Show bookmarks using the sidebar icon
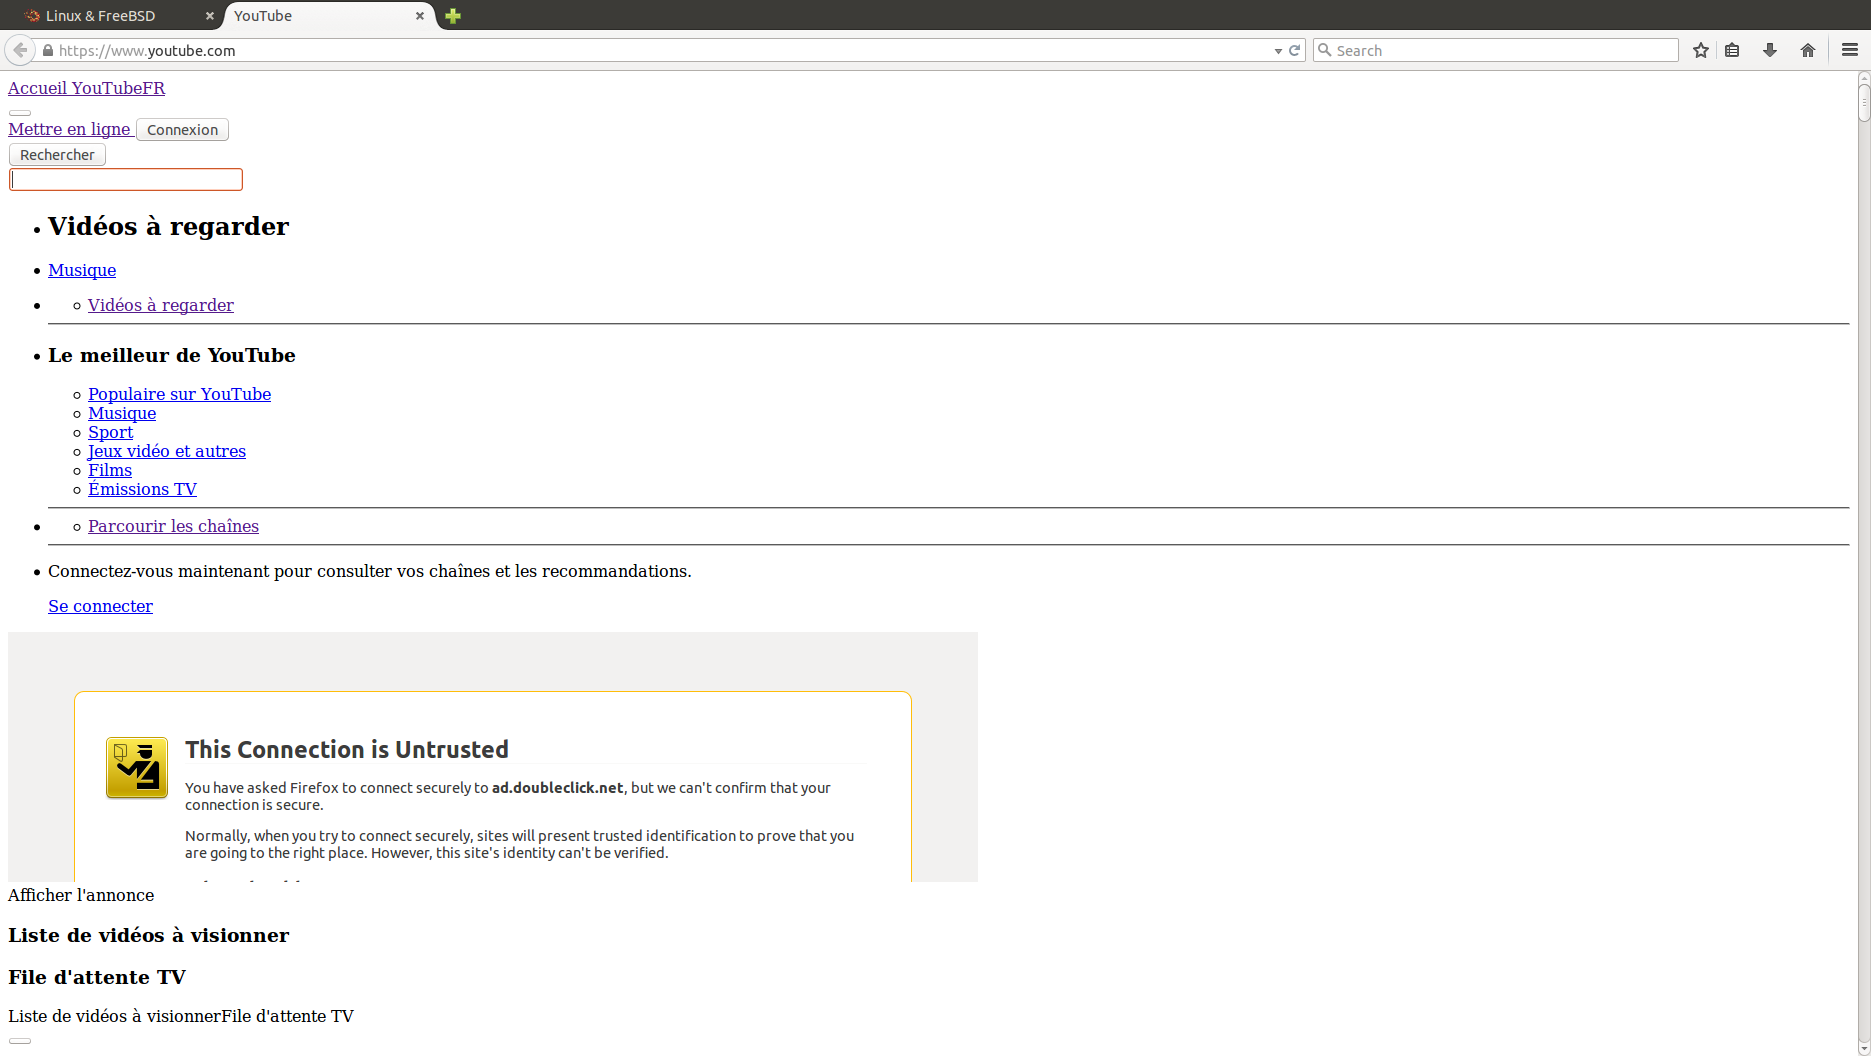 coord(1733,49)
